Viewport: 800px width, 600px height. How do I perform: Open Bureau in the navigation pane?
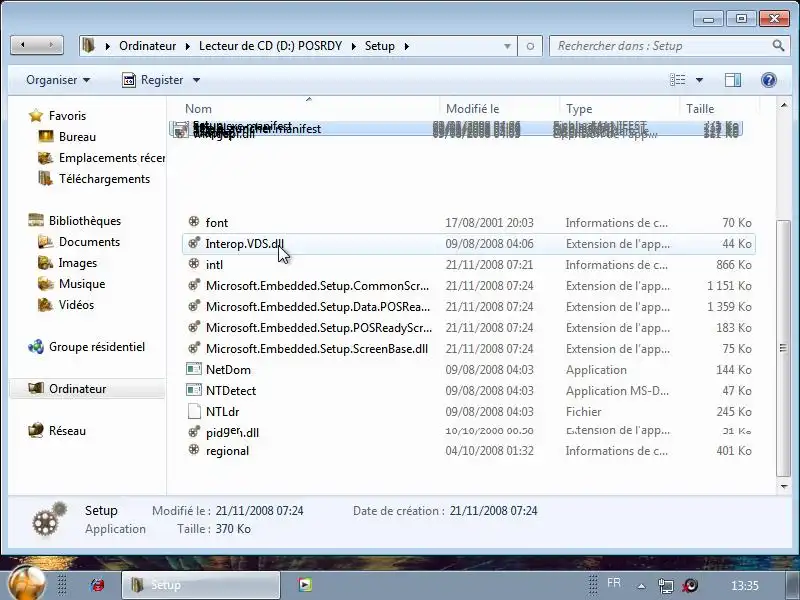point(77,137)
